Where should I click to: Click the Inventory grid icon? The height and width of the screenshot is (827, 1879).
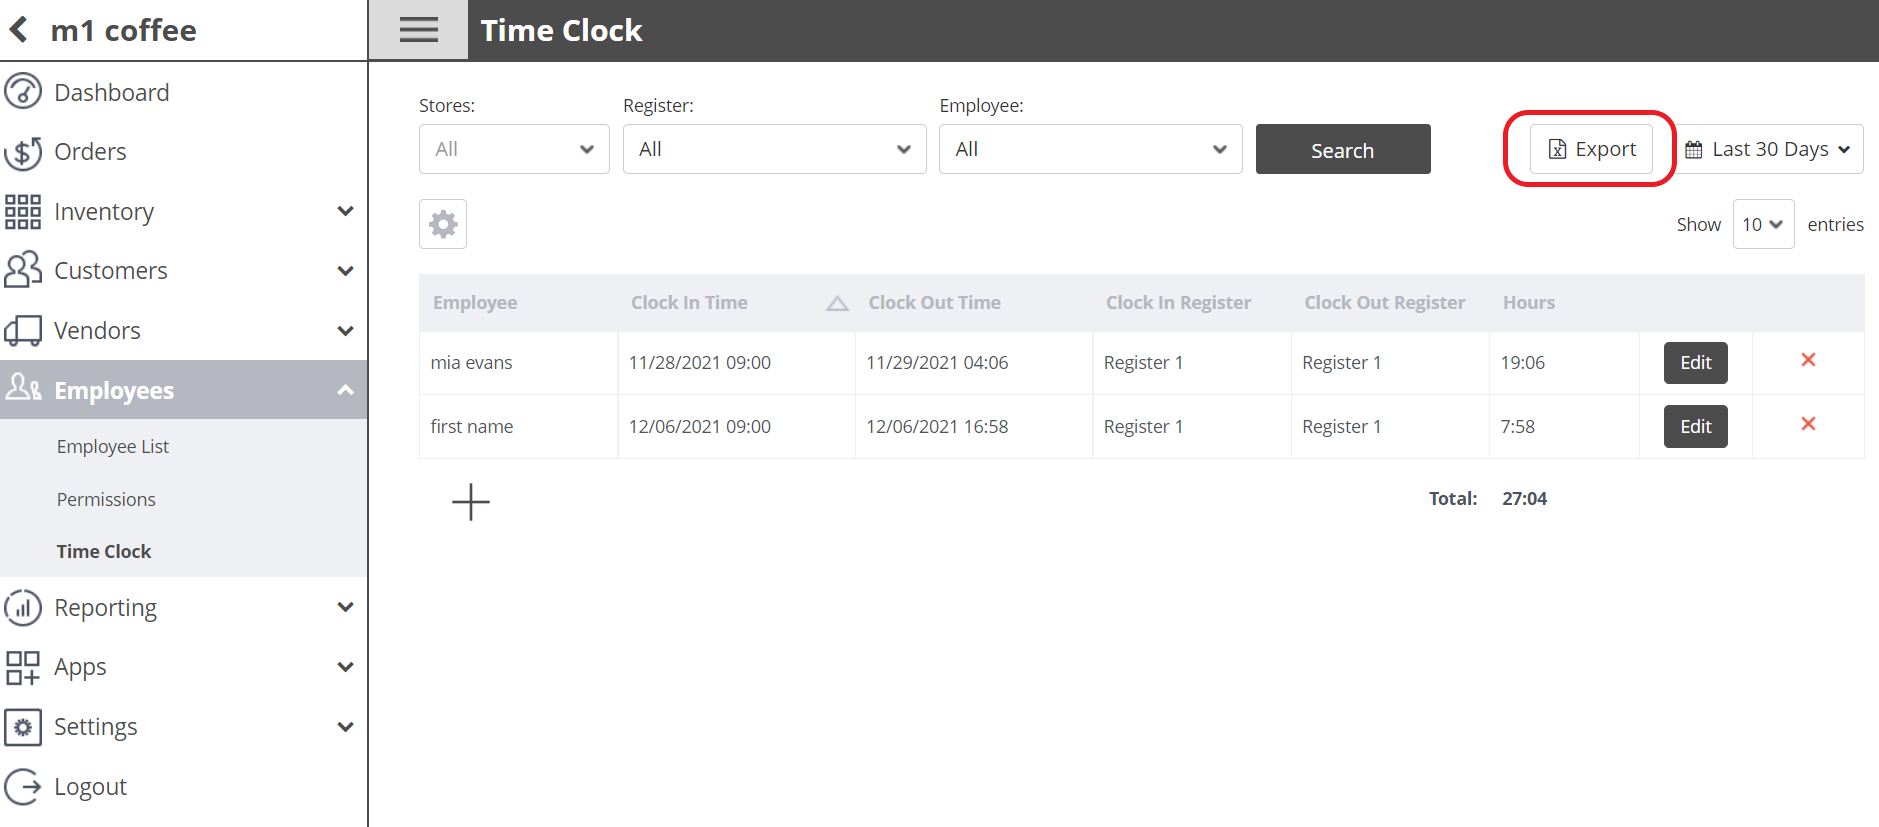pyautogui.click(x=23, y=212)
